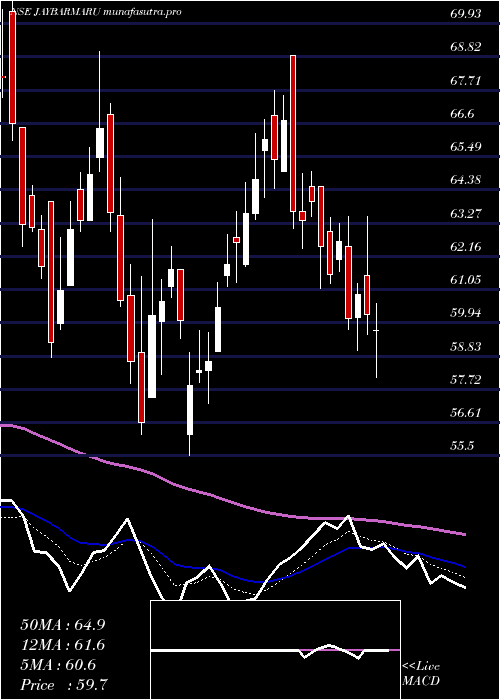Click the JAYBARMARU munafasutra.pro chart title
This screenshot has width=500, height=700.
click(x=107, y=12)
